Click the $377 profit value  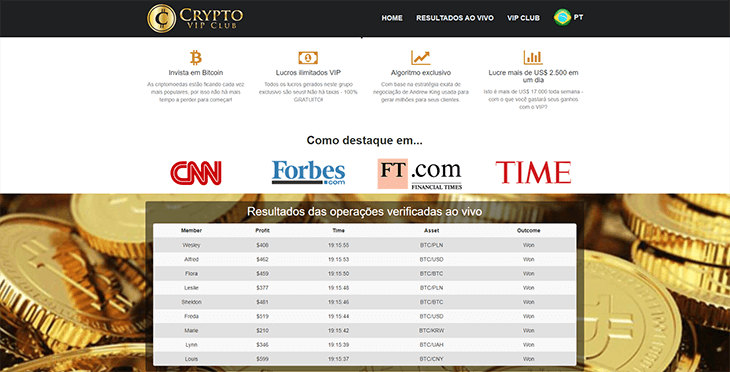(263, 288)
